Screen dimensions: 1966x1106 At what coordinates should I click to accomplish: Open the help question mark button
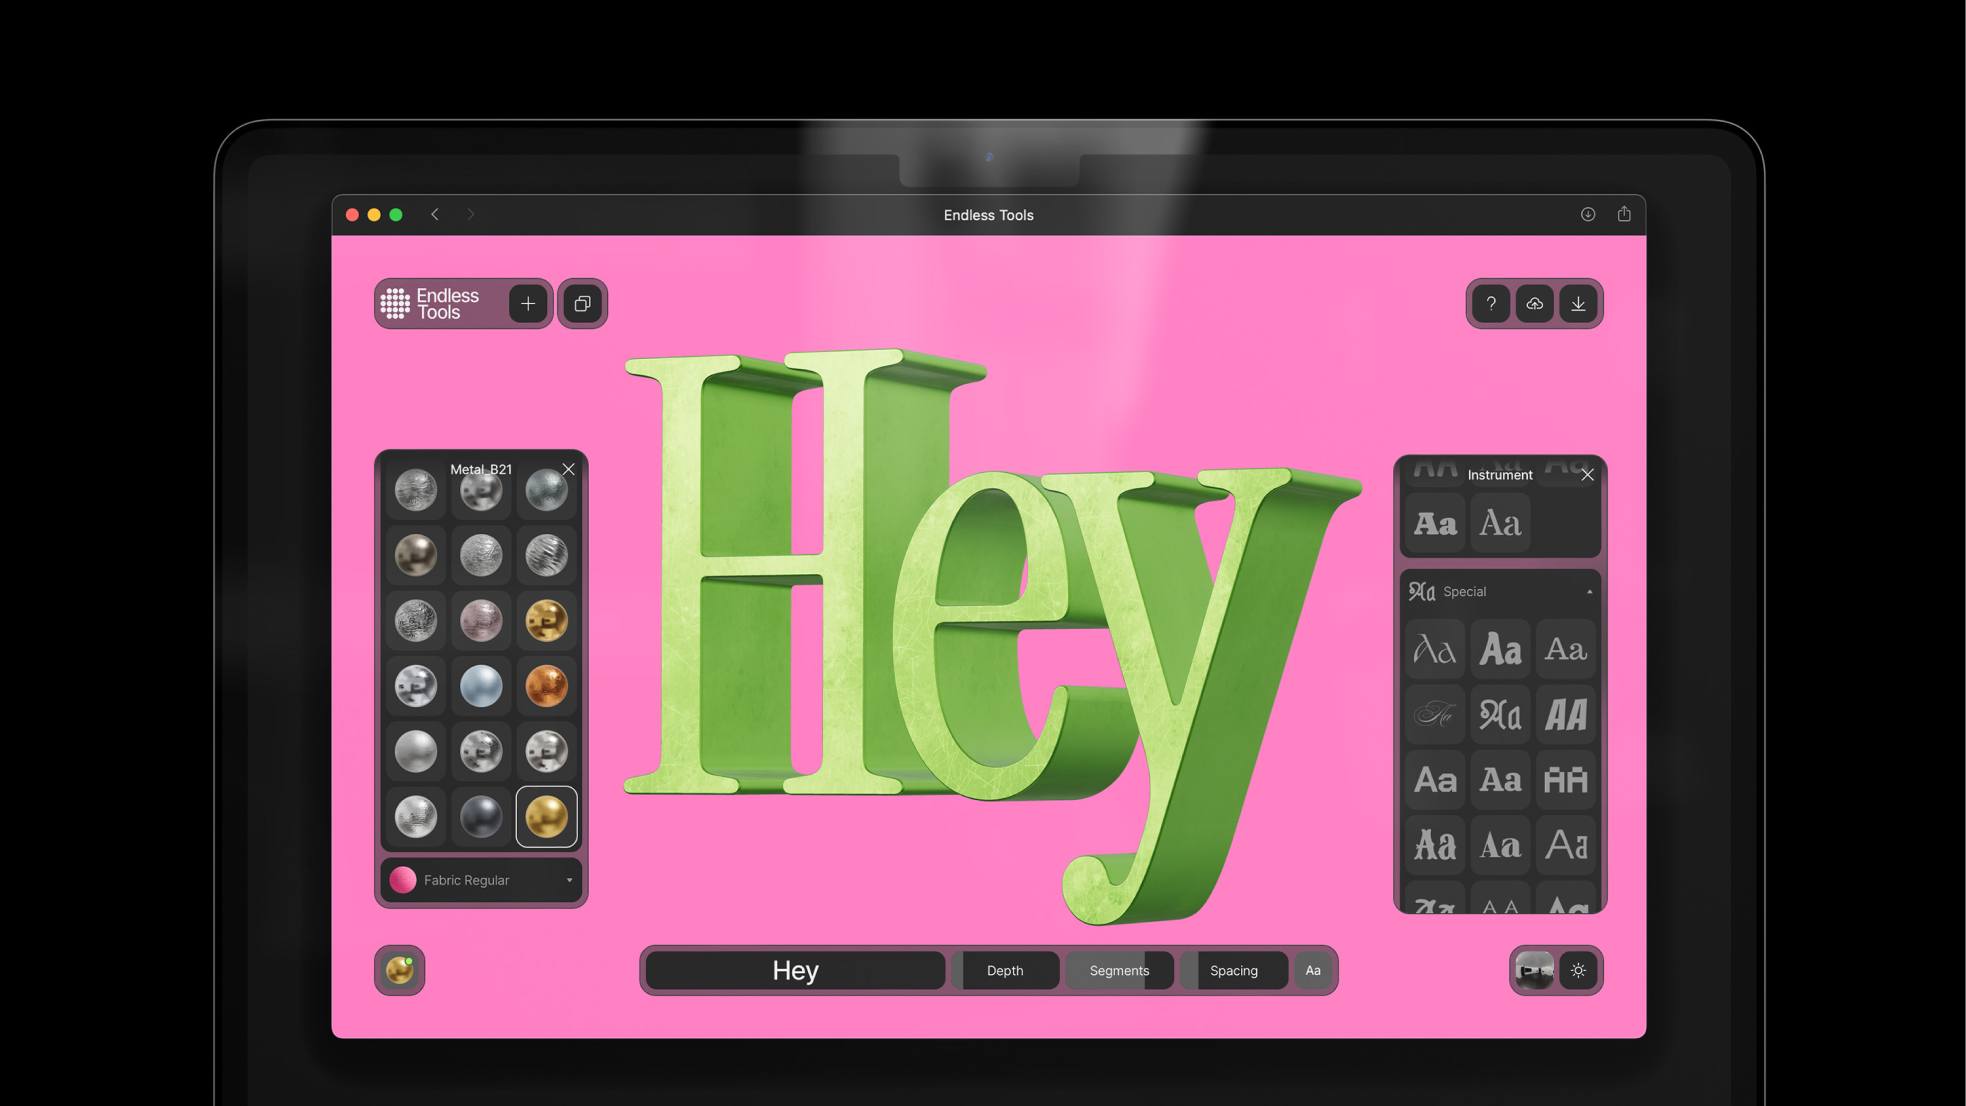click(x=1490, y=304)
